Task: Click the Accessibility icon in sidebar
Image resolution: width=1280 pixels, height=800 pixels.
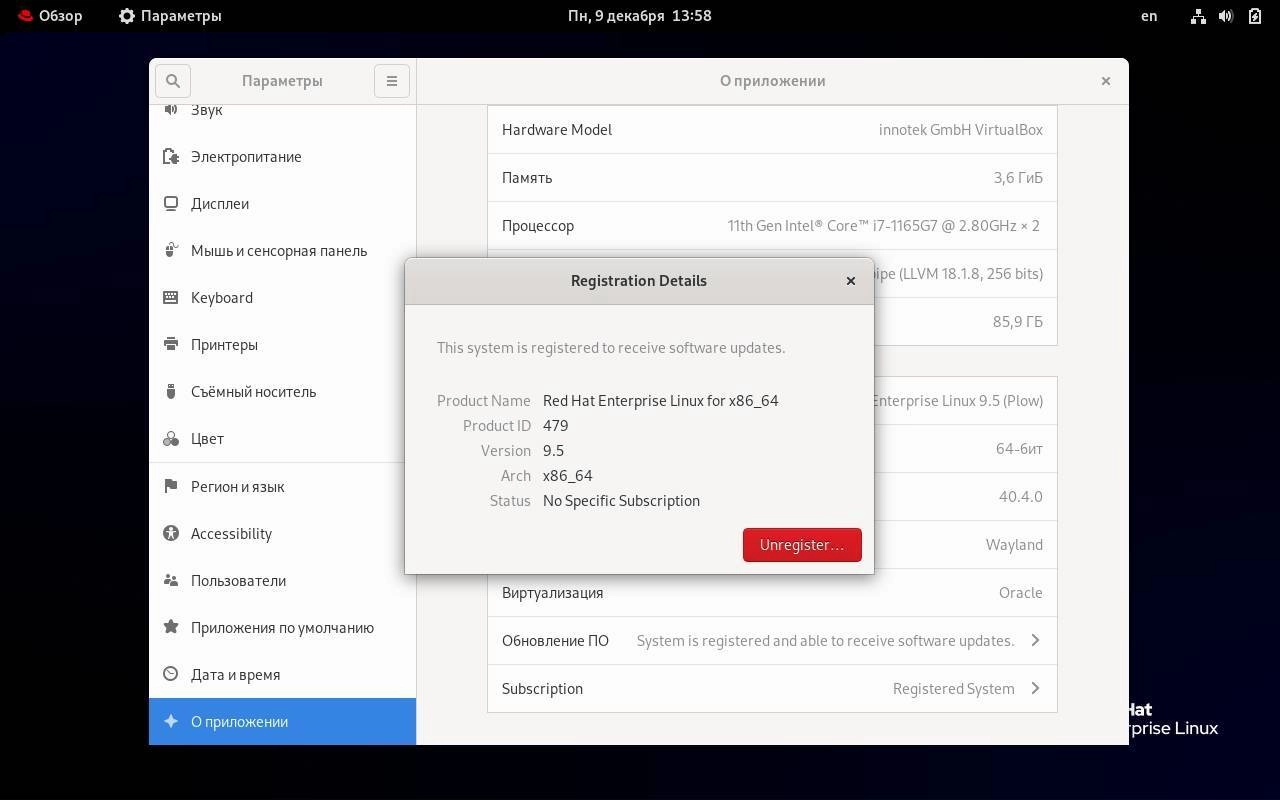Action: click(170, 533)
